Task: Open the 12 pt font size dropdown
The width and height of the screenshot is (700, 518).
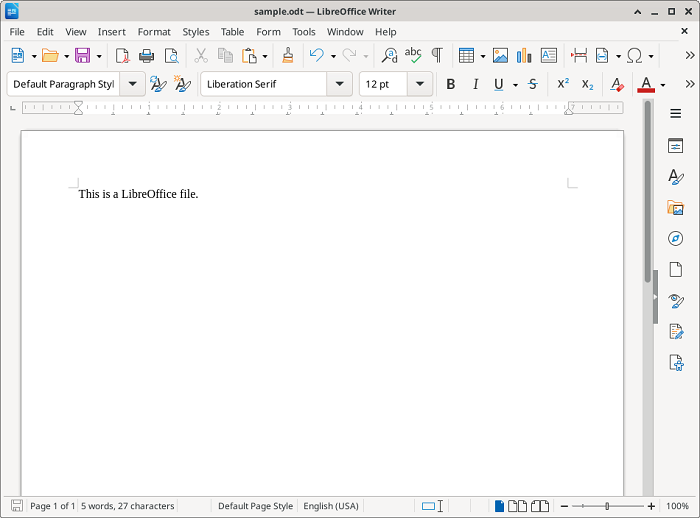Action: [420, 85]
